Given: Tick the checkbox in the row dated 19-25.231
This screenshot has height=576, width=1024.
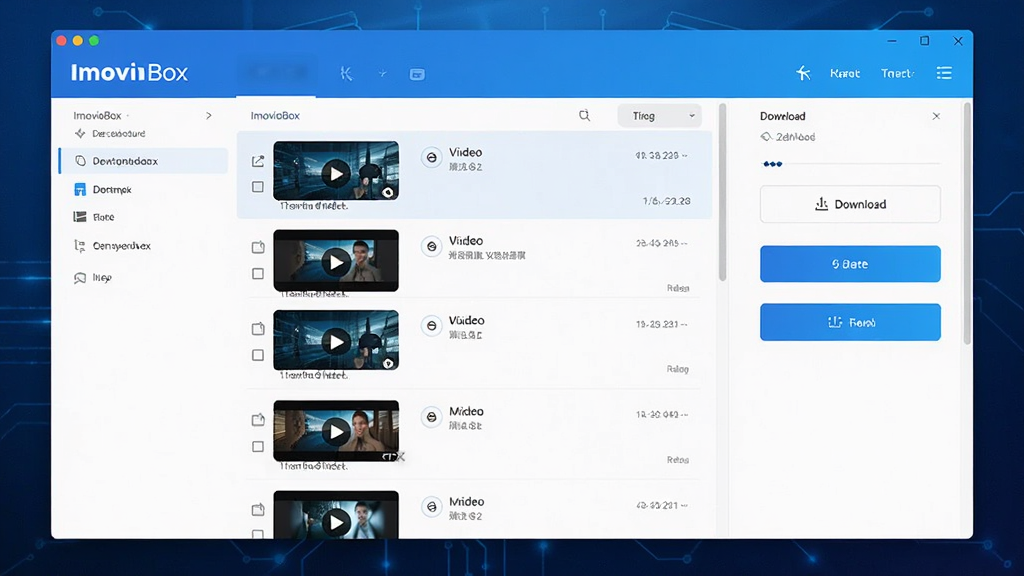Looking at the screenshot, I should (258, 355).
